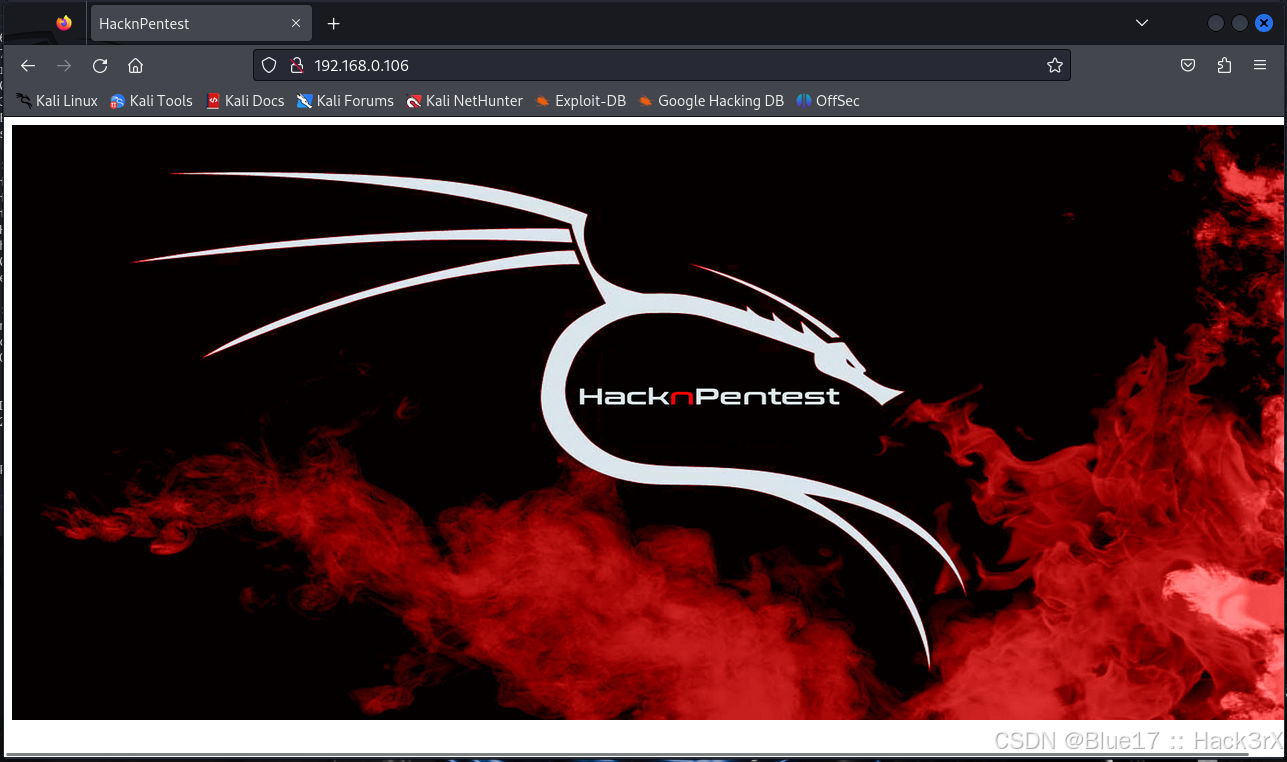
Task: Open the Kali Docs bookmark
Action: tap(245, 100)
